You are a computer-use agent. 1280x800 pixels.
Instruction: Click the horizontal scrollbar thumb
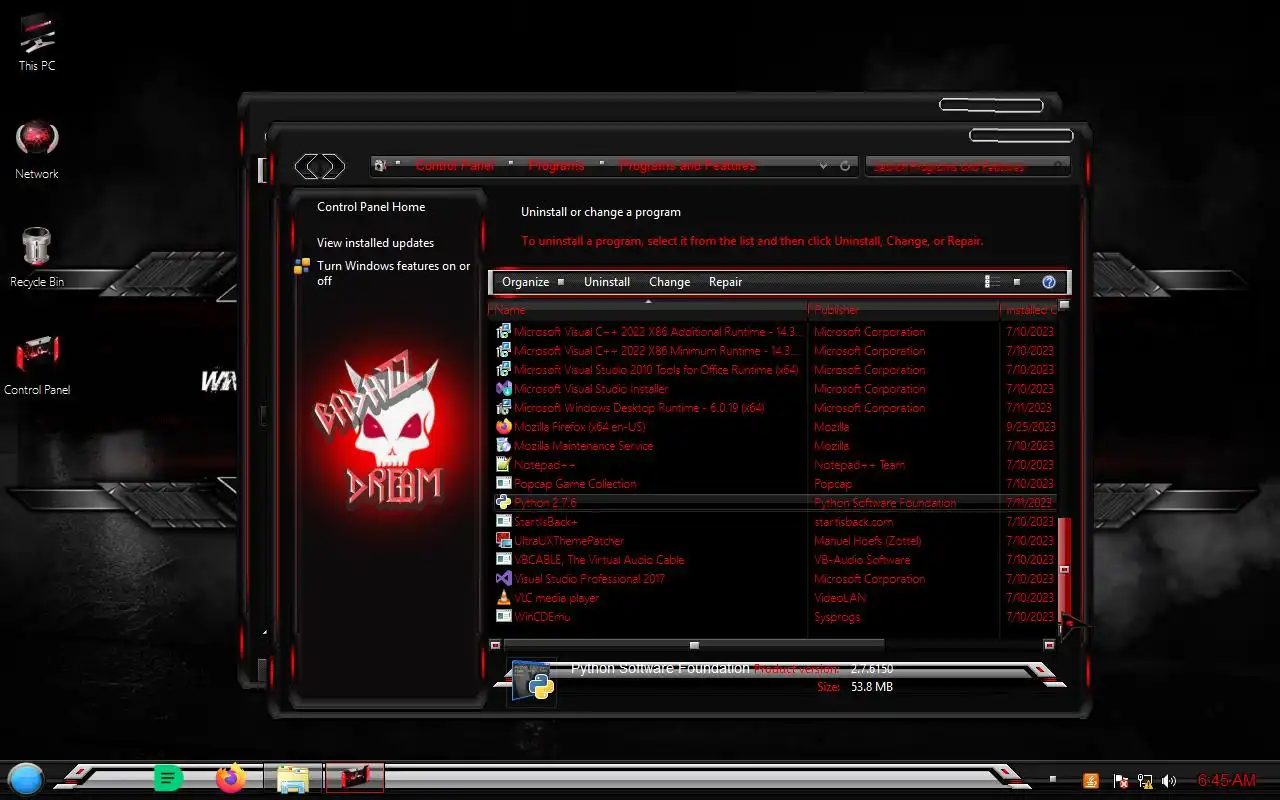pos(694,645)
